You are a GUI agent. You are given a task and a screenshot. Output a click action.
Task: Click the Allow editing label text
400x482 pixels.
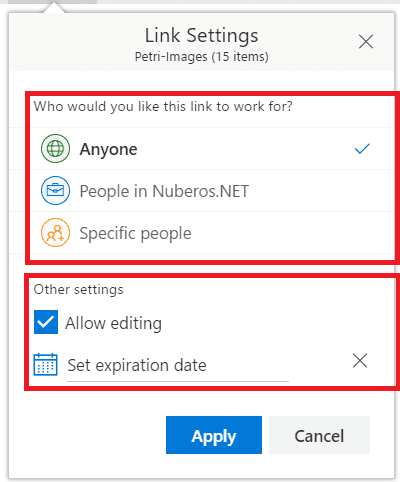point(114,323)
